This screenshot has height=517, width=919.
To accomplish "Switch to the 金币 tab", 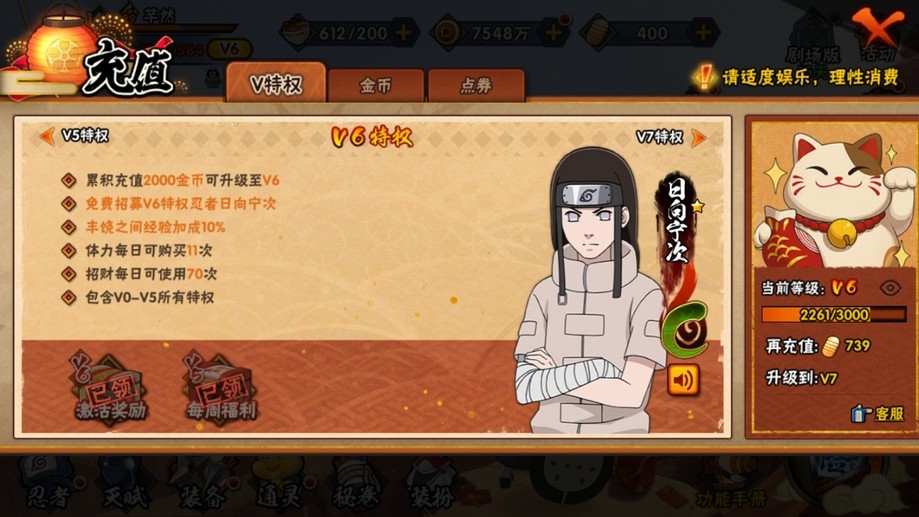I will point(376,86).
